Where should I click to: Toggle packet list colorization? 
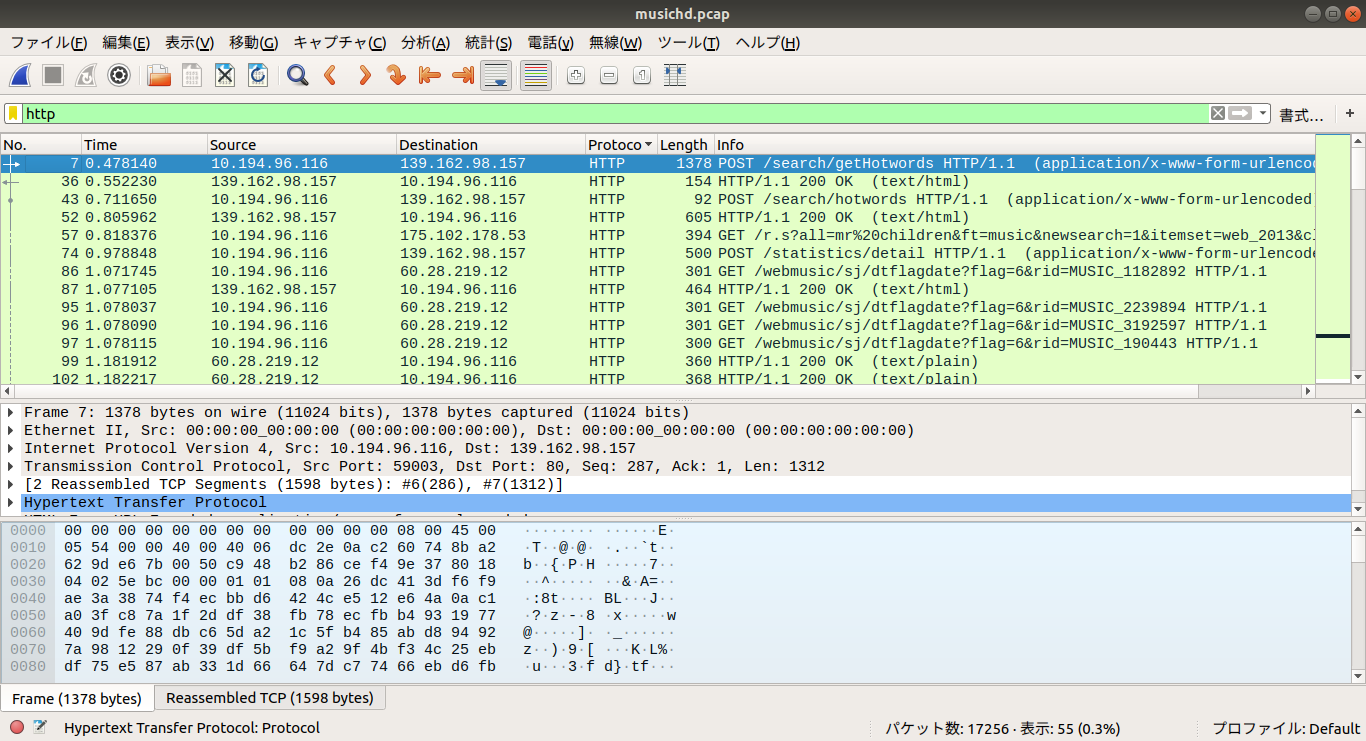[536, 75]
